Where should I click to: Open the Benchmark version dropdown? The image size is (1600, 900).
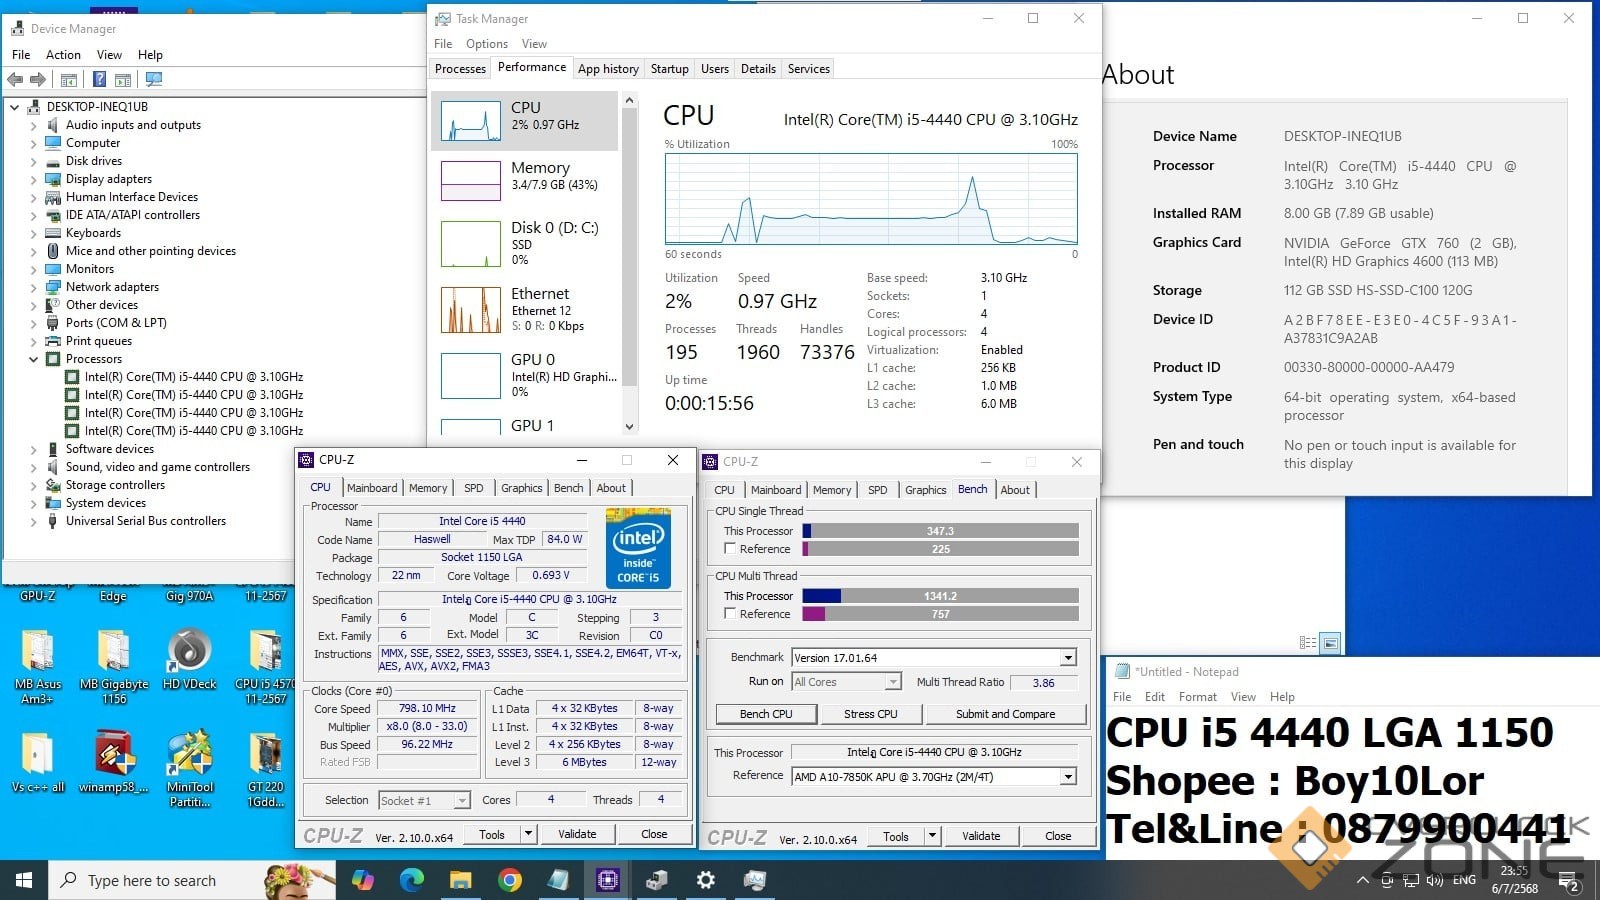coord(1068,658)
